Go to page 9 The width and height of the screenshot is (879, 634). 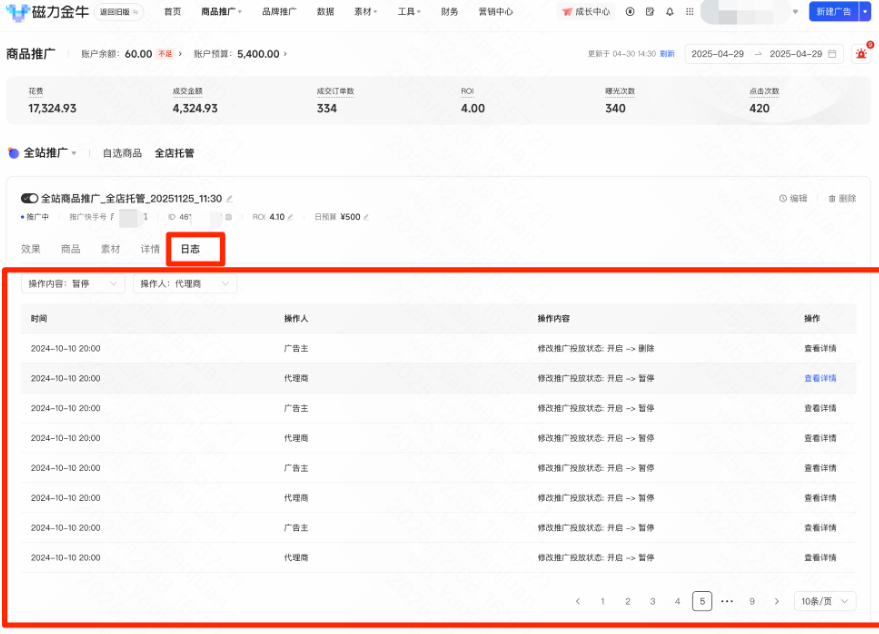point(752,601)
